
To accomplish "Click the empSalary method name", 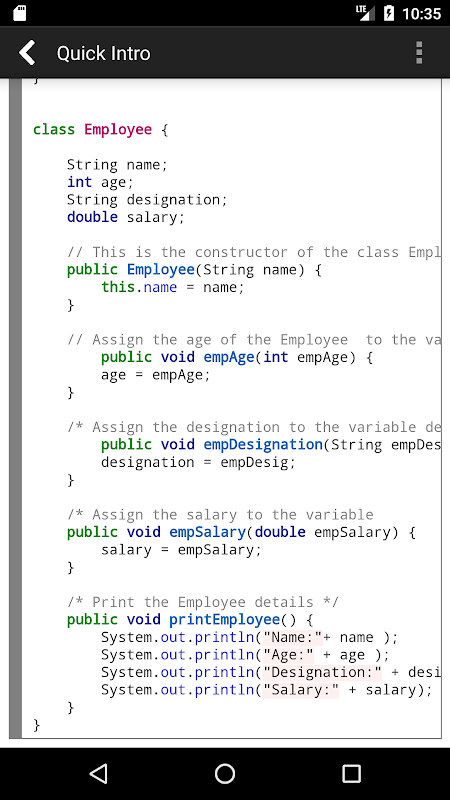I will (x=208, y=532).
